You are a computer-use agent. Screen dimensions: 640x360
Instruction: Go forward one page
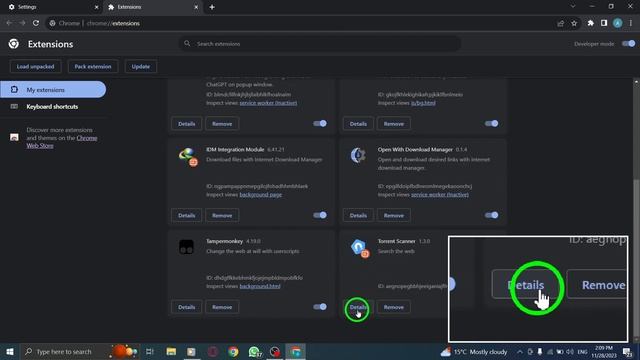click(x=22, y=23)
